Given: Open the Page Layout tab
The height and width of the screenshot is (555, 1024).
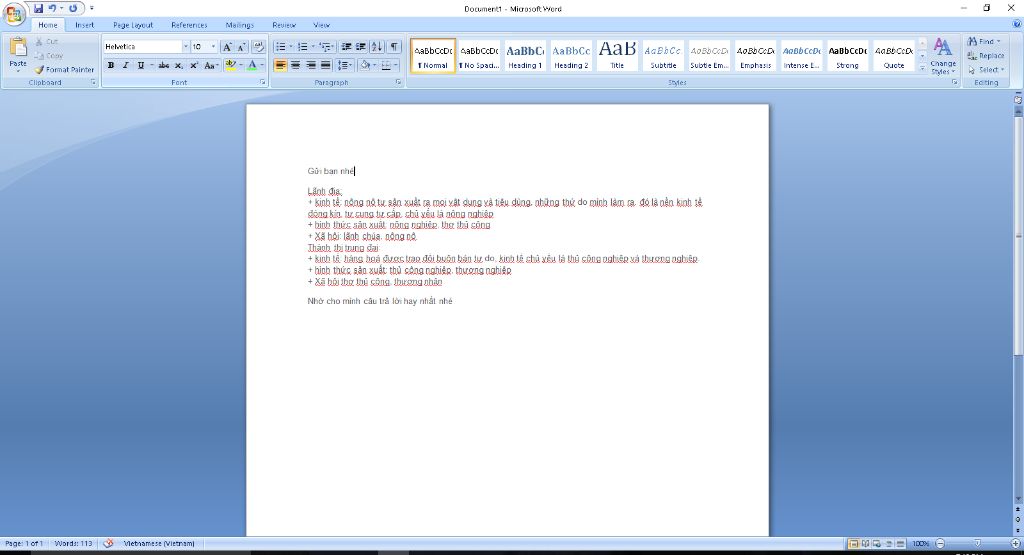Looking at the screenshot, I should 133,25.
